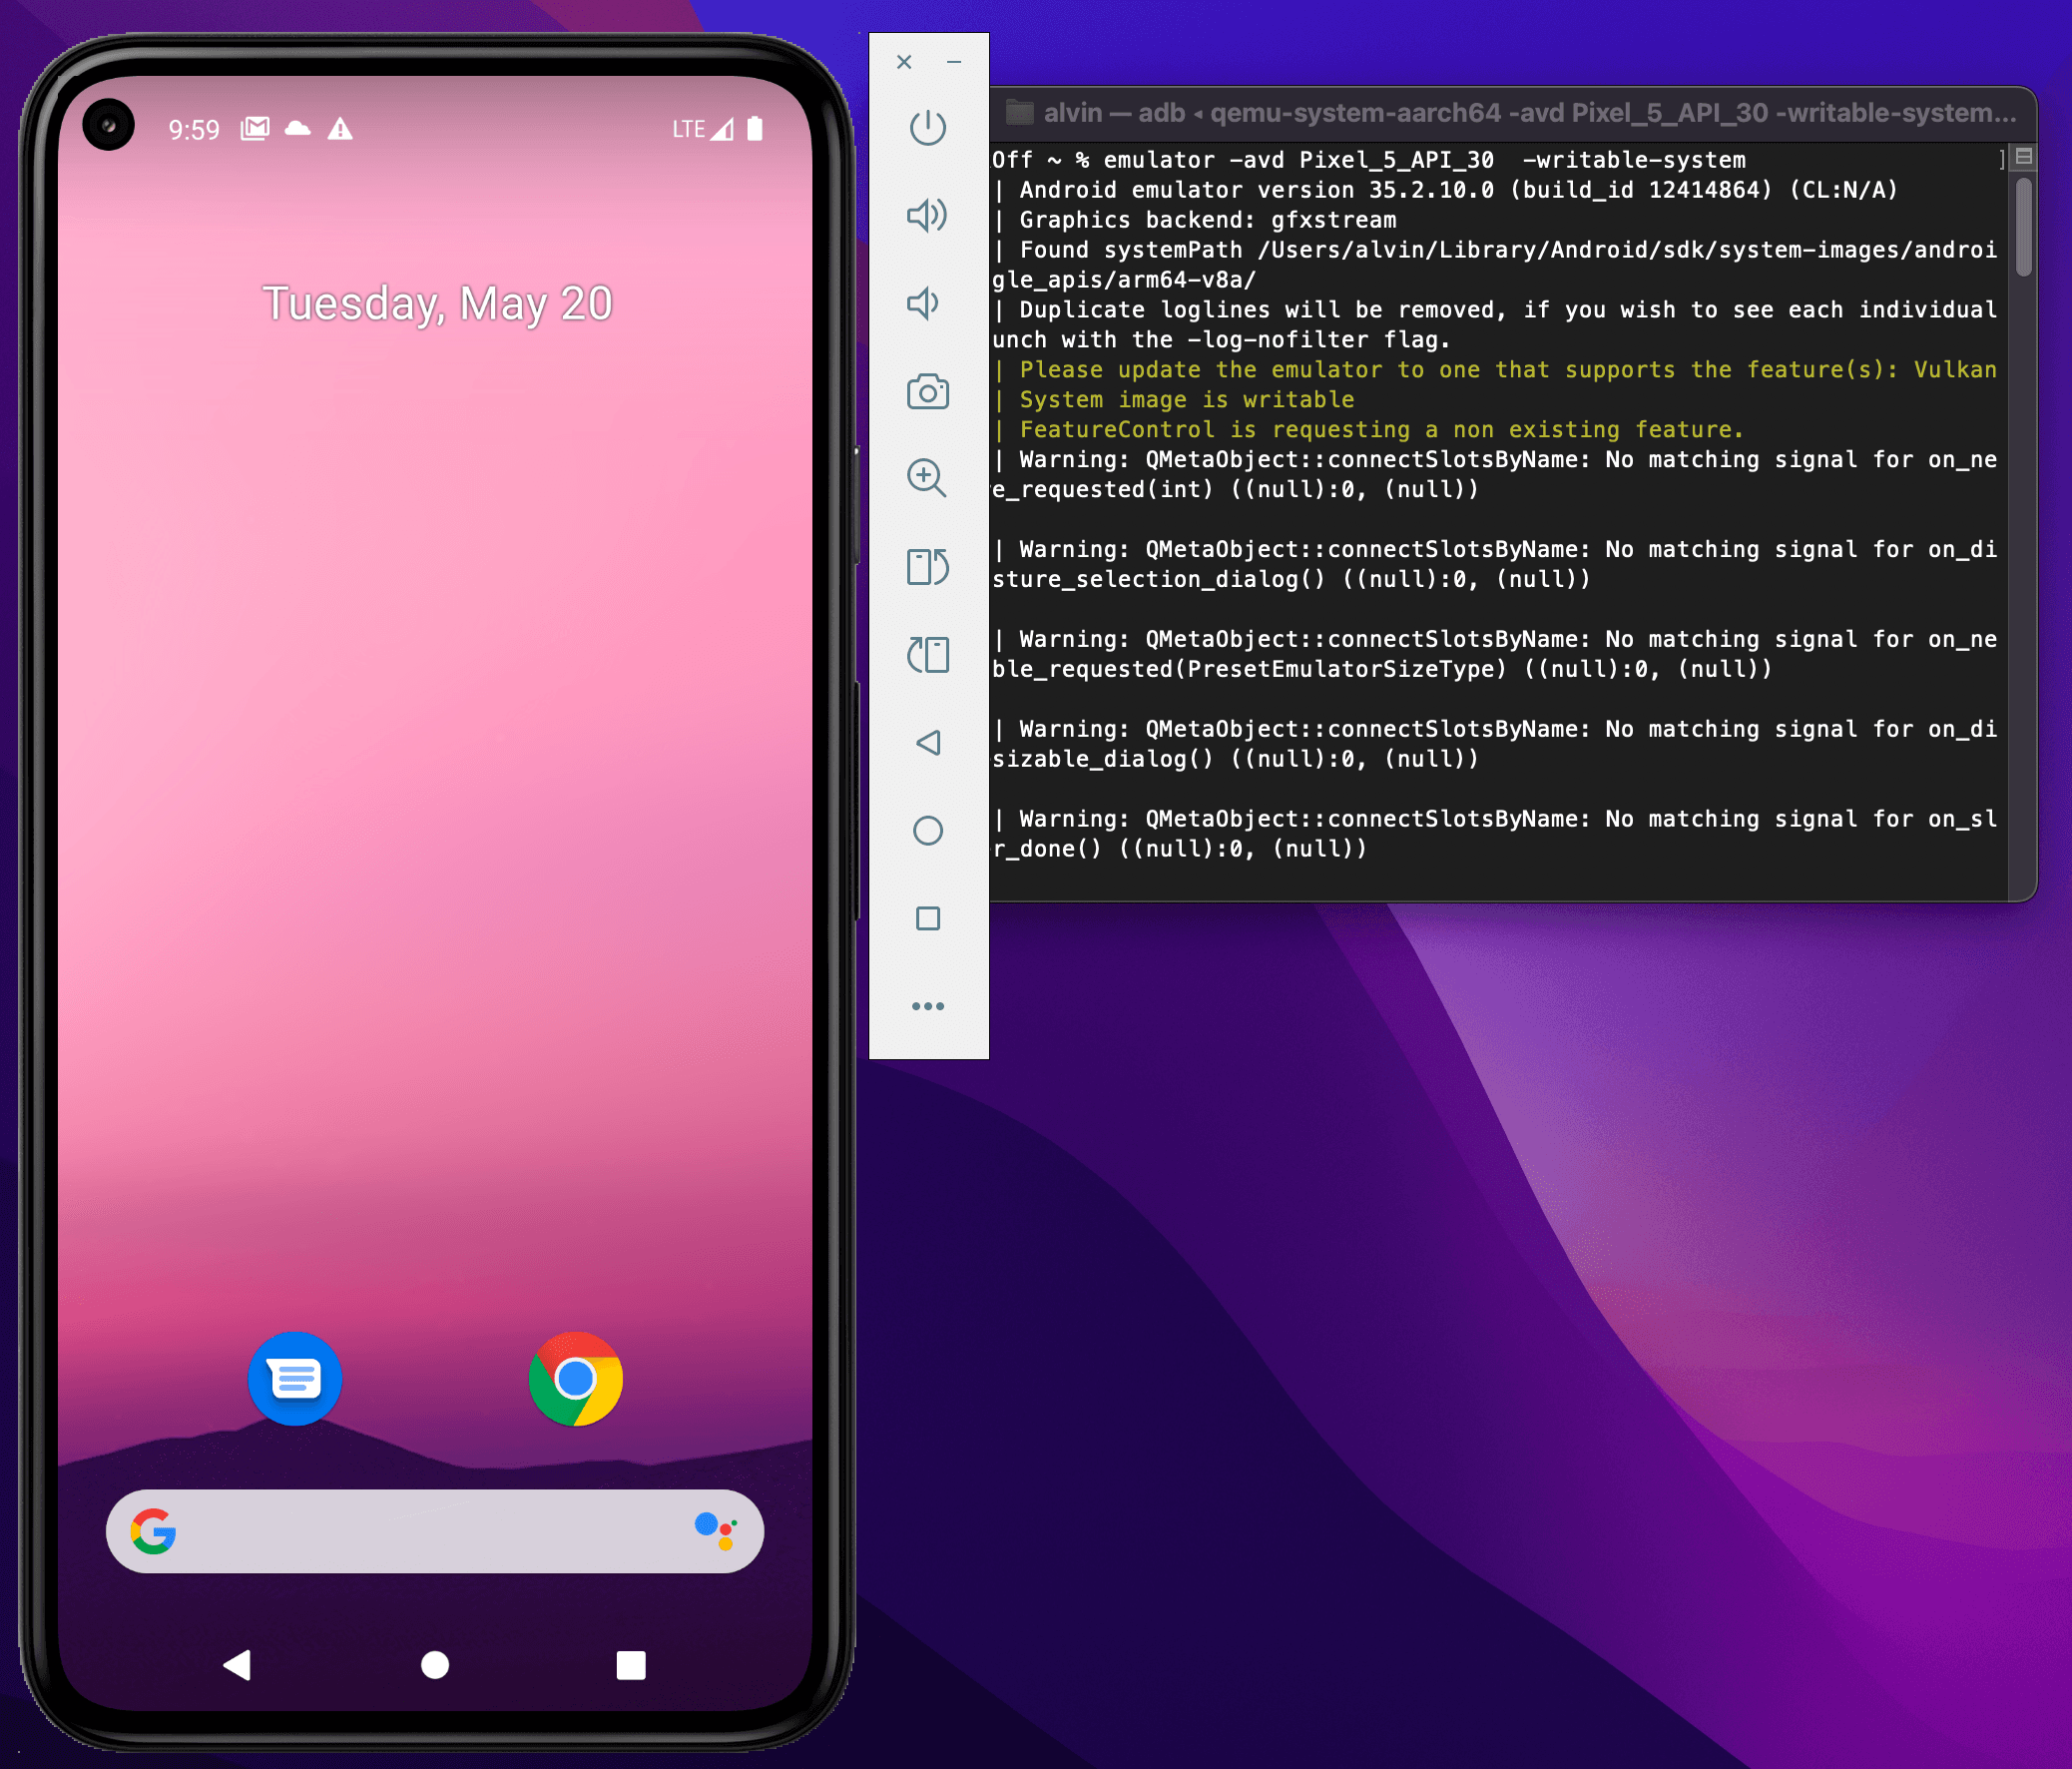
Task: Launch Chrome on the phone home screen
Action: tap(575, 1379)
